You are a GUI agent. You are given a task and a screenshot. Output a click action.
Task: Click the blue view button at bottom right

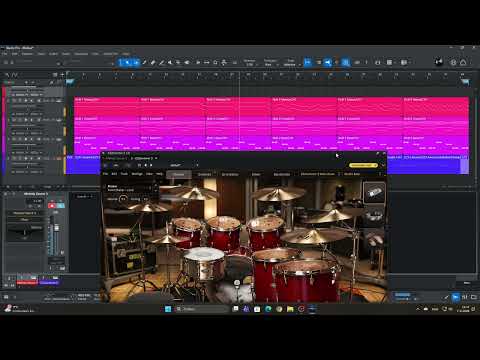pos(455,297)
